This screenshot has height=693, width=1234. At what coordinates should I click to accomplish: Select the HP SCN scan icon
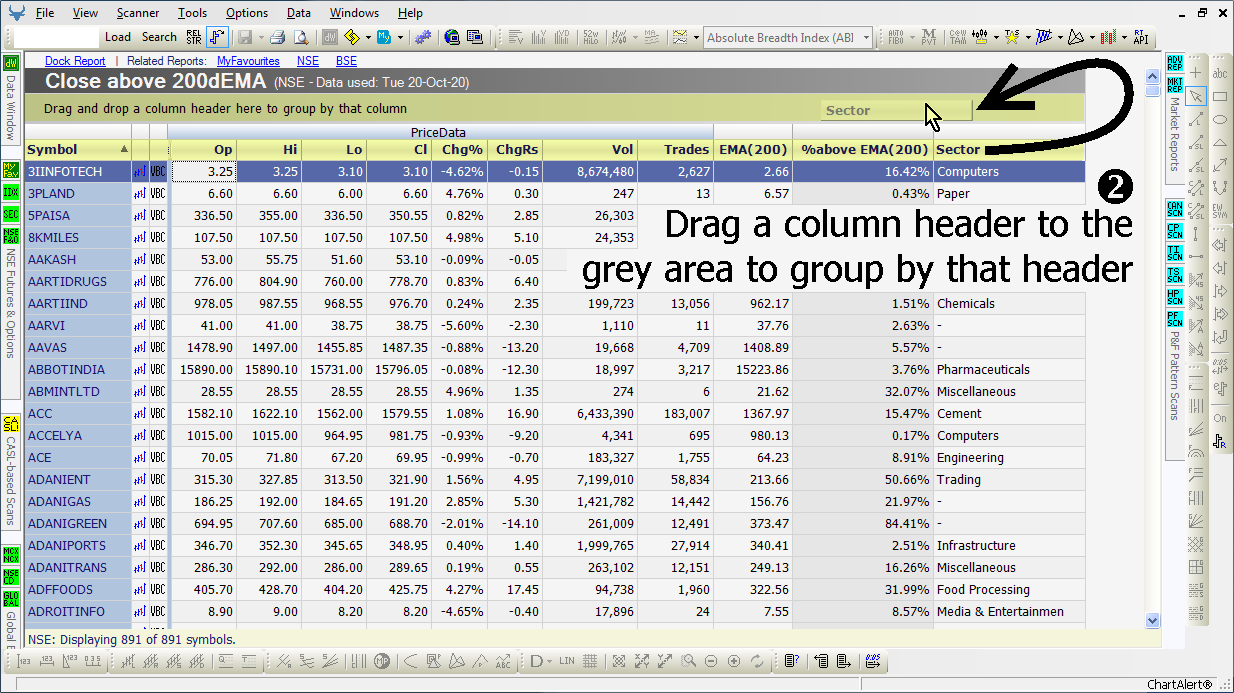pyautogui.click(x=1175, y=297)
